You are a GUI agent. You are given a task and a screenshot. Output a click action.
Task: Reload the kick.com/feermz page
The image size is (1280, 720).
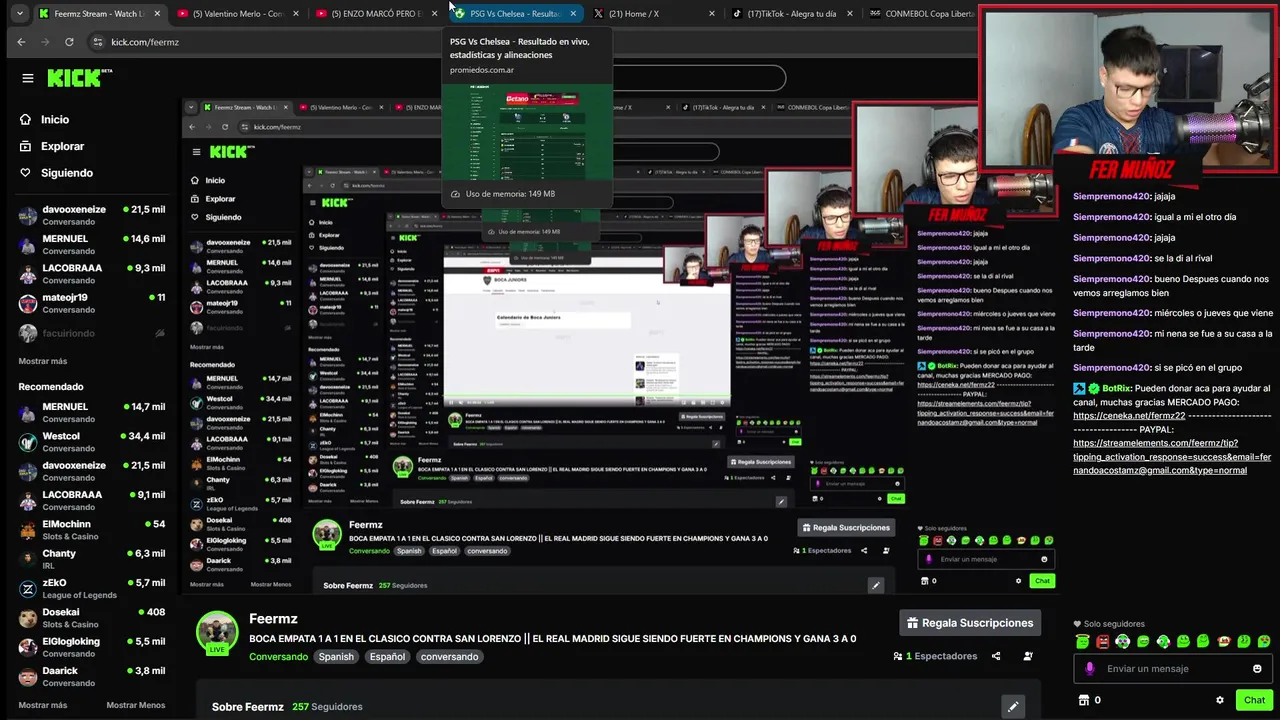[x=69, y=42]
